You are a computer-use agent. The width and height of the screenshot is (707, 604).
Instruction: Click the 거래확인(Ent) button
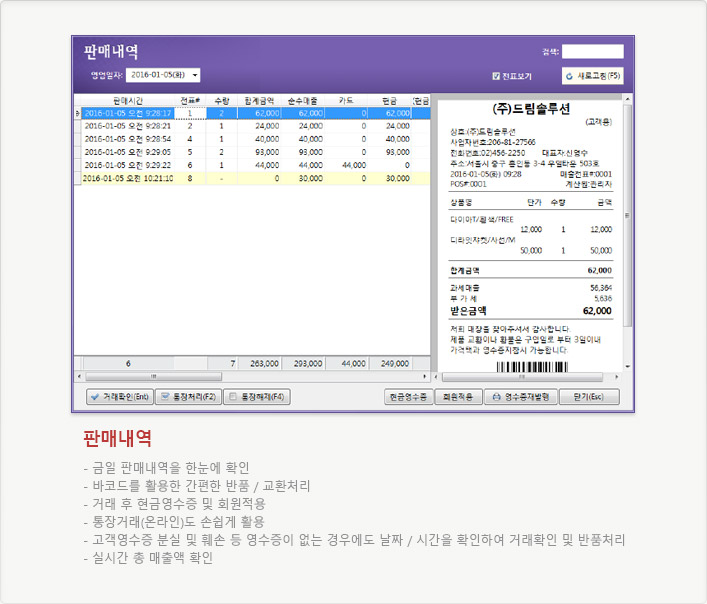coord(120,397)
